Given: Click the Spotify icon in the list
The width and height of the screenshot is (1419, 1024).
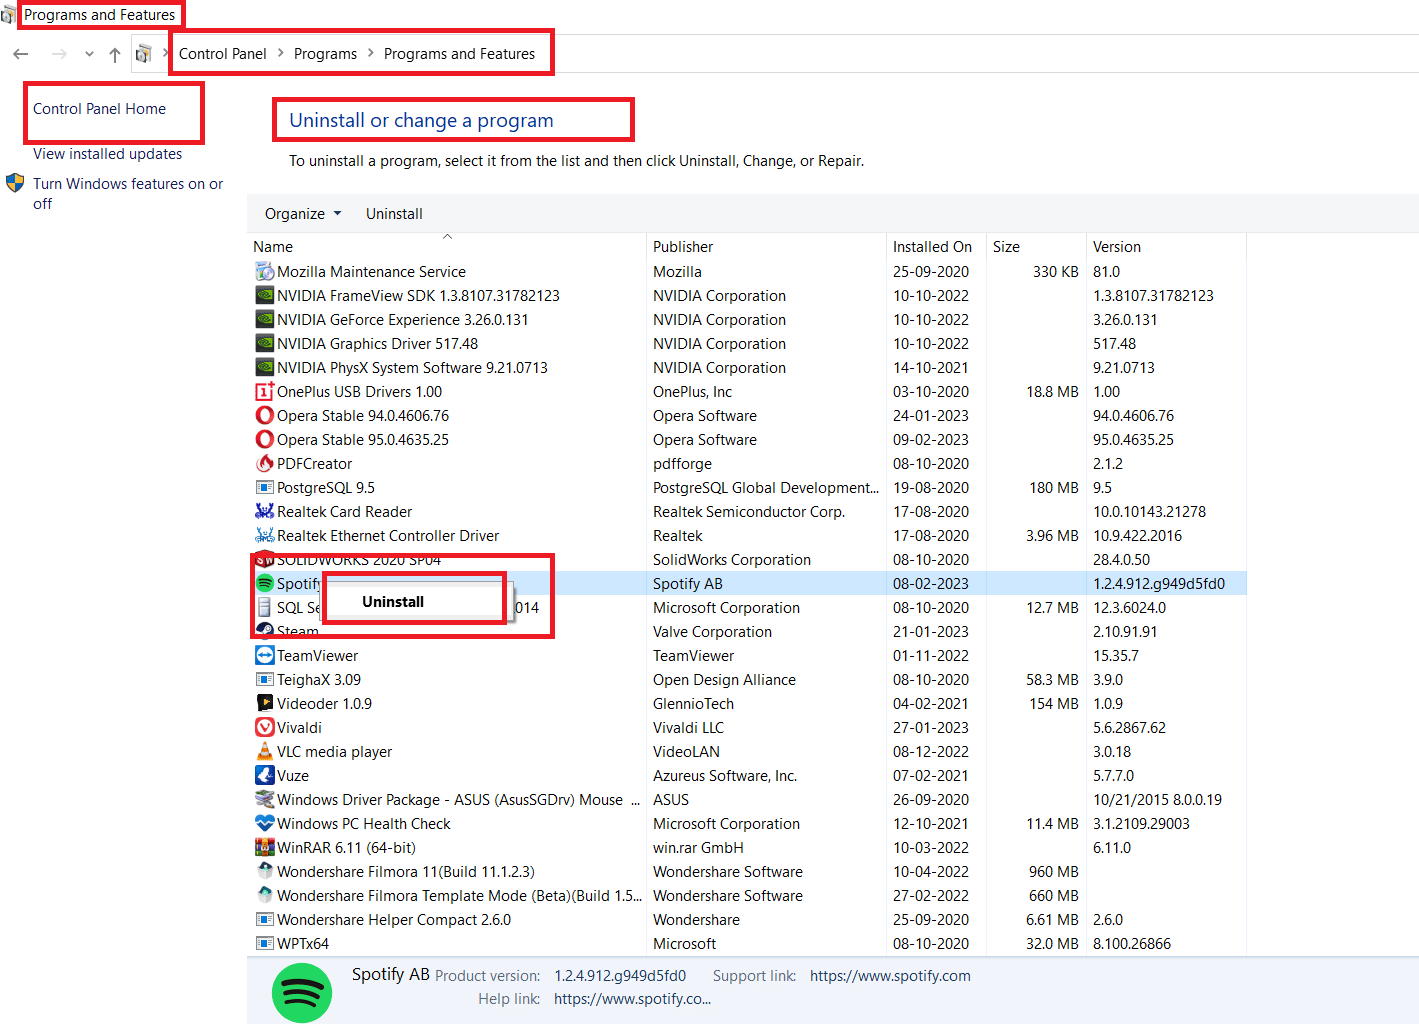Looking at the screenshot, I should click(265, 584).
